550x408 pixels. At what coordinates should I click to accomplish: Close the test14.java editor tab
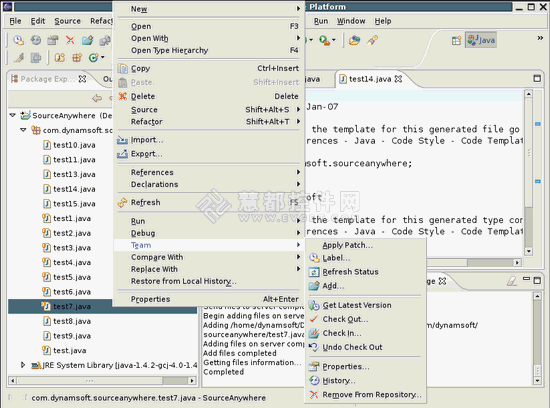[398, 79]
